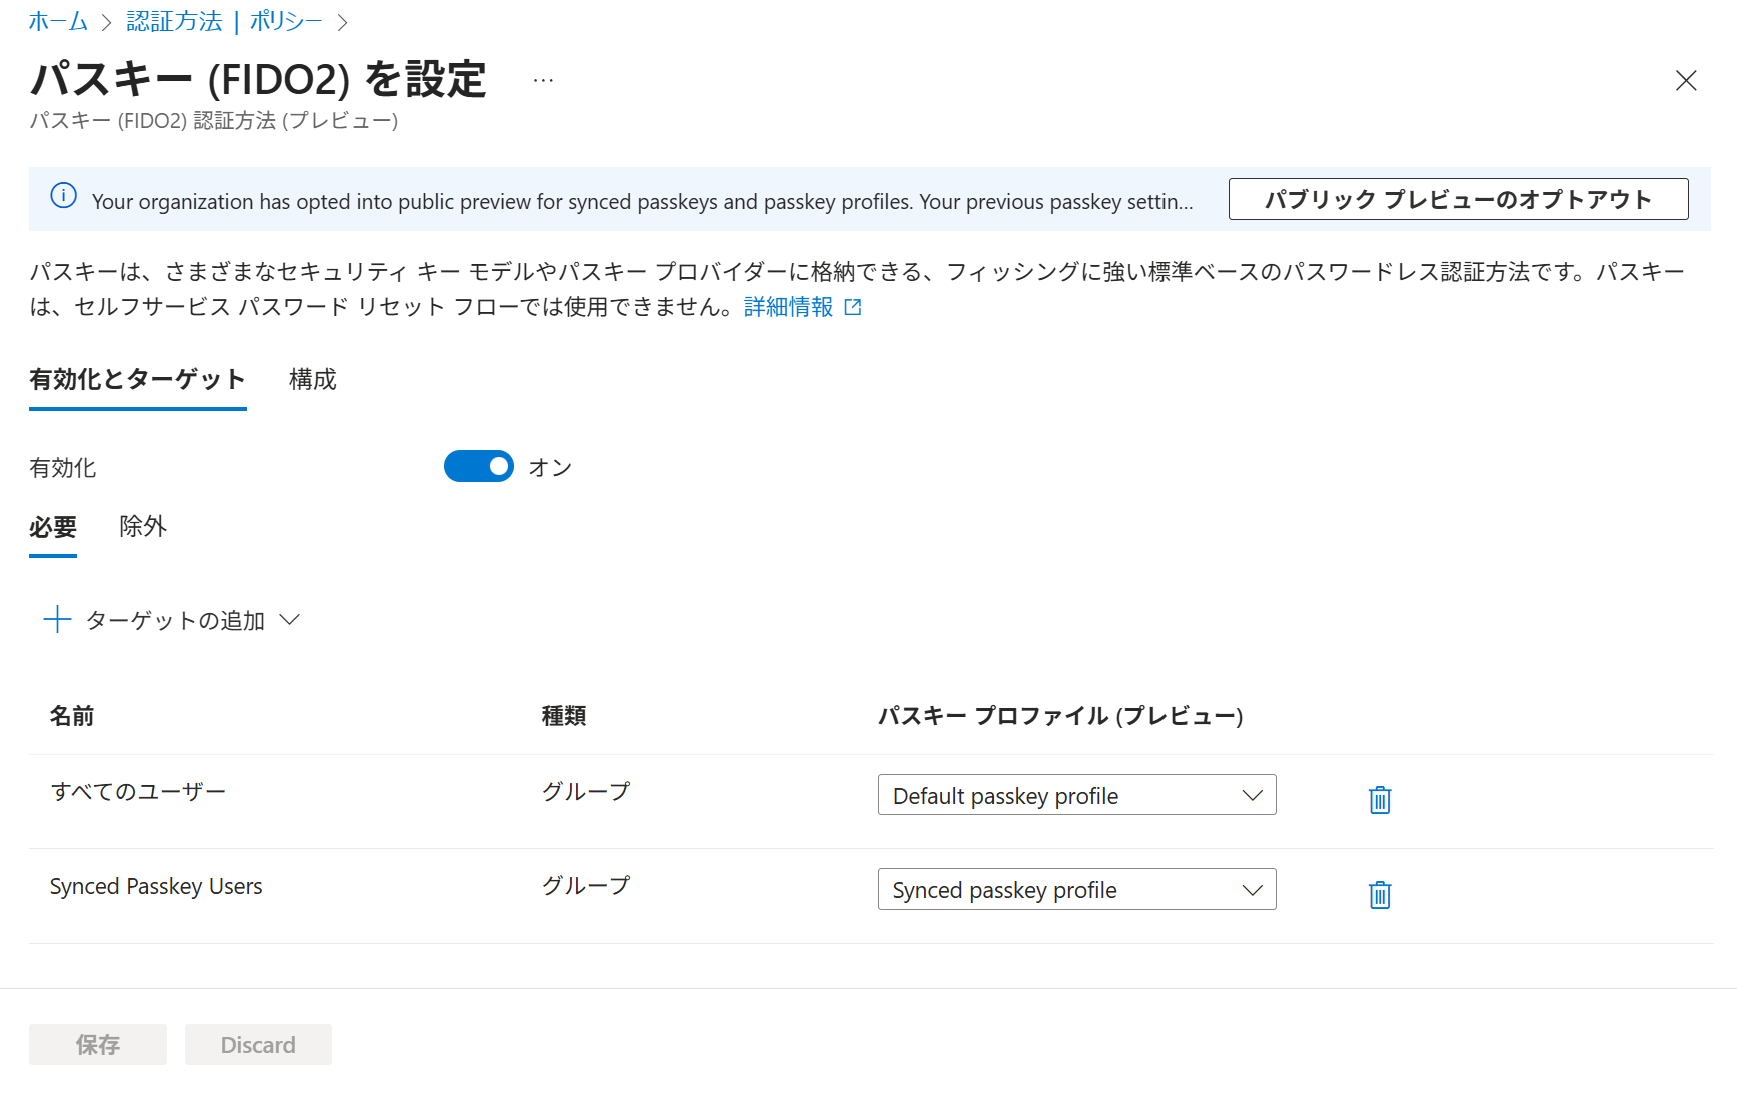The image size is (1737, 1106).
Task: Delete the Synced Passkey Users row
Action: (1380, 895)
